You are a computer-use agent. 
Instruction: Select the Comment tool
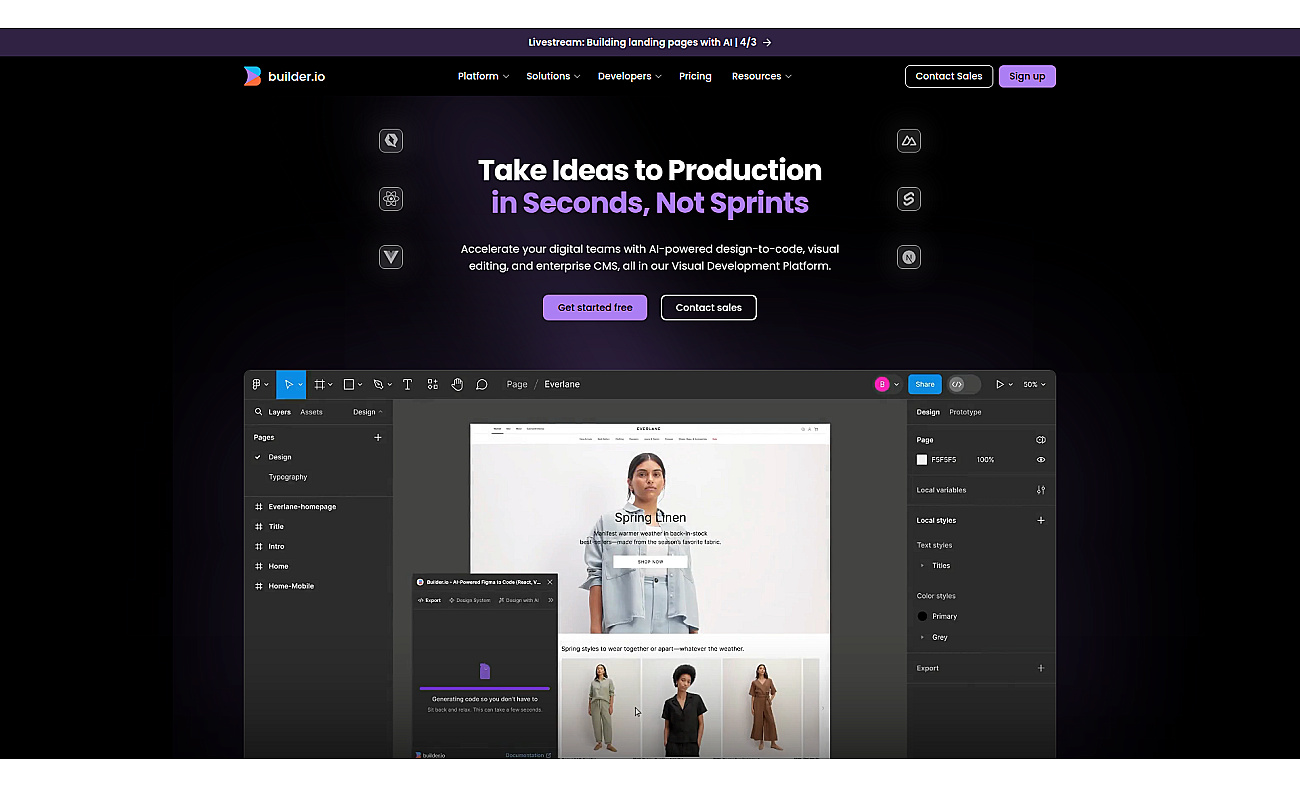click(481, 384)
